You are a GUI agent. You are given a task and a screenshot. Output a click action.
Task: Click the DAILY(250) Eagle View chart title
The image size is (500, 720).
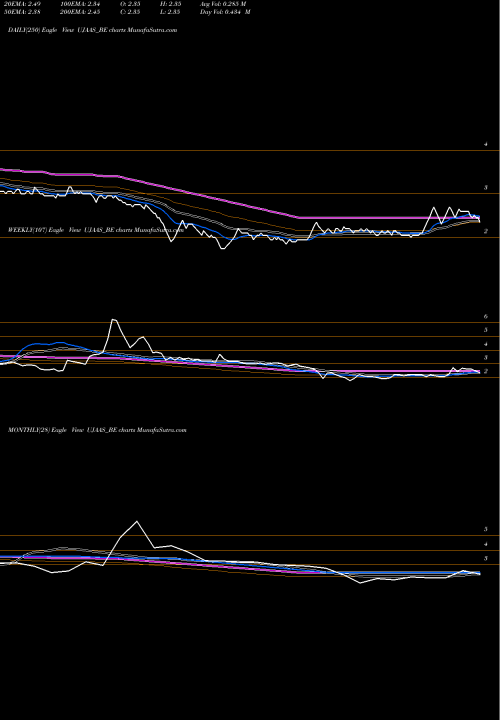pyautogui.click(x=92, y=30)
